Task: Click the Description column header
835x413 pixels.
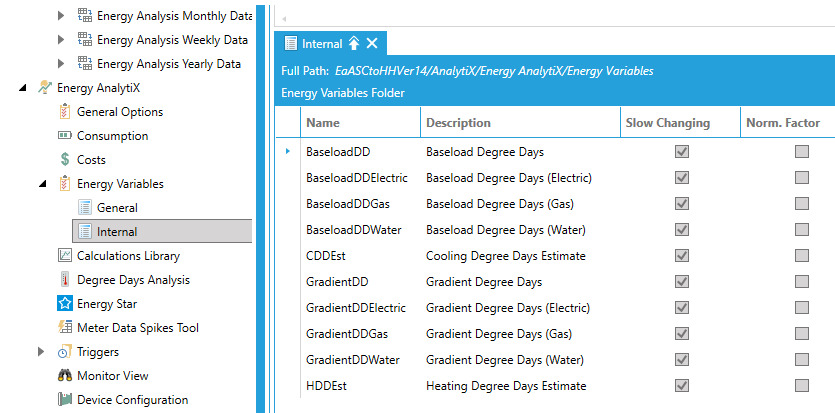Action: (x=458, y=123)
